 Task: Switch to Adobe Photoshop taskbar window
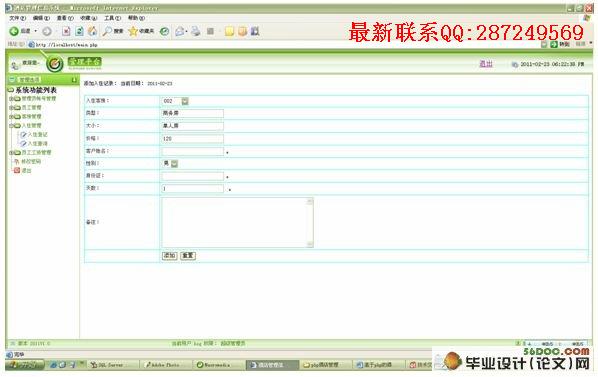coord(166,365)
